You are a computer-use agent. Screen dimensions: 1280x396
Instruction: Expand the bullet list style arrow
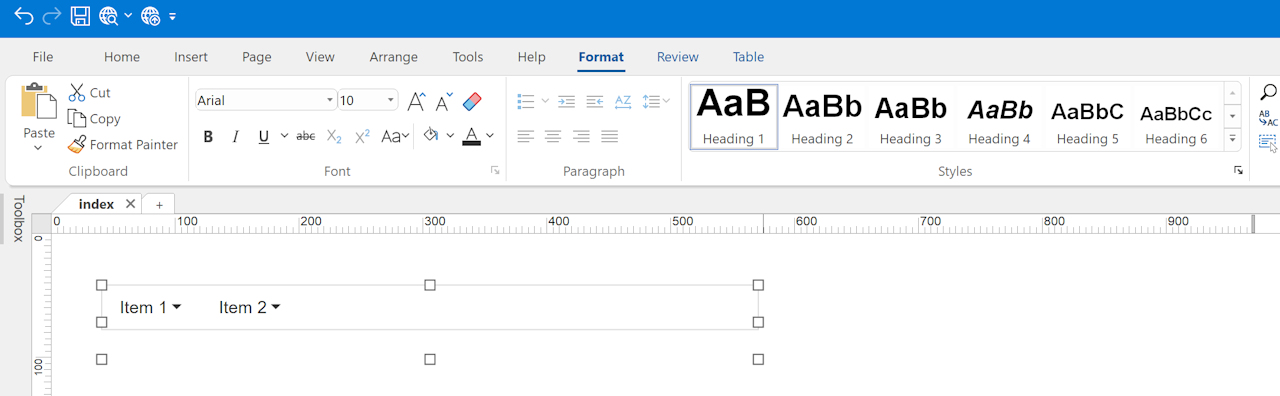pos(545,101)
